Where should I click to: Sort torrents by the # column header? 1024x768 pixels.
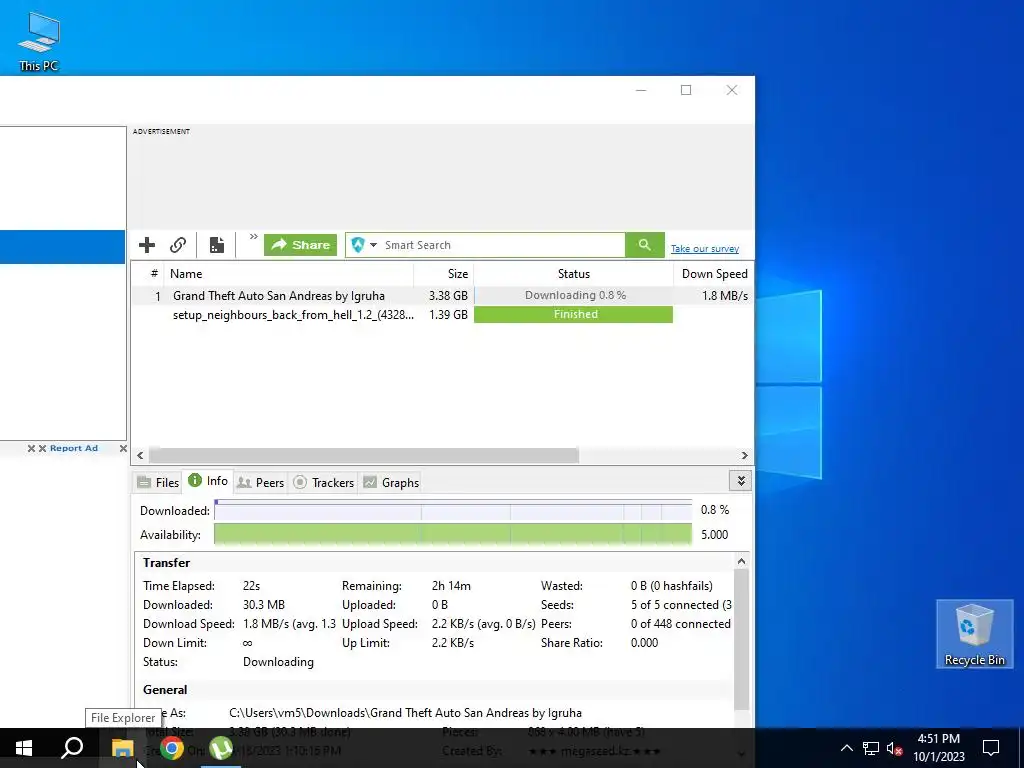[x=154, y=274]
